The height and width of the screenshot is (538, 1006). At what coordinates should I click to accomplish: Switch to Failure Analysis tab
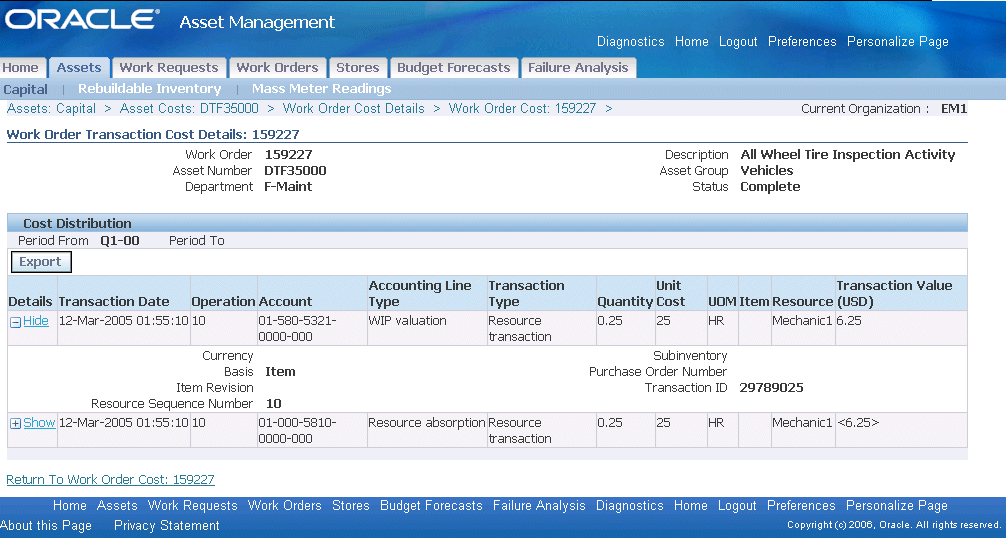click(578, 67)
